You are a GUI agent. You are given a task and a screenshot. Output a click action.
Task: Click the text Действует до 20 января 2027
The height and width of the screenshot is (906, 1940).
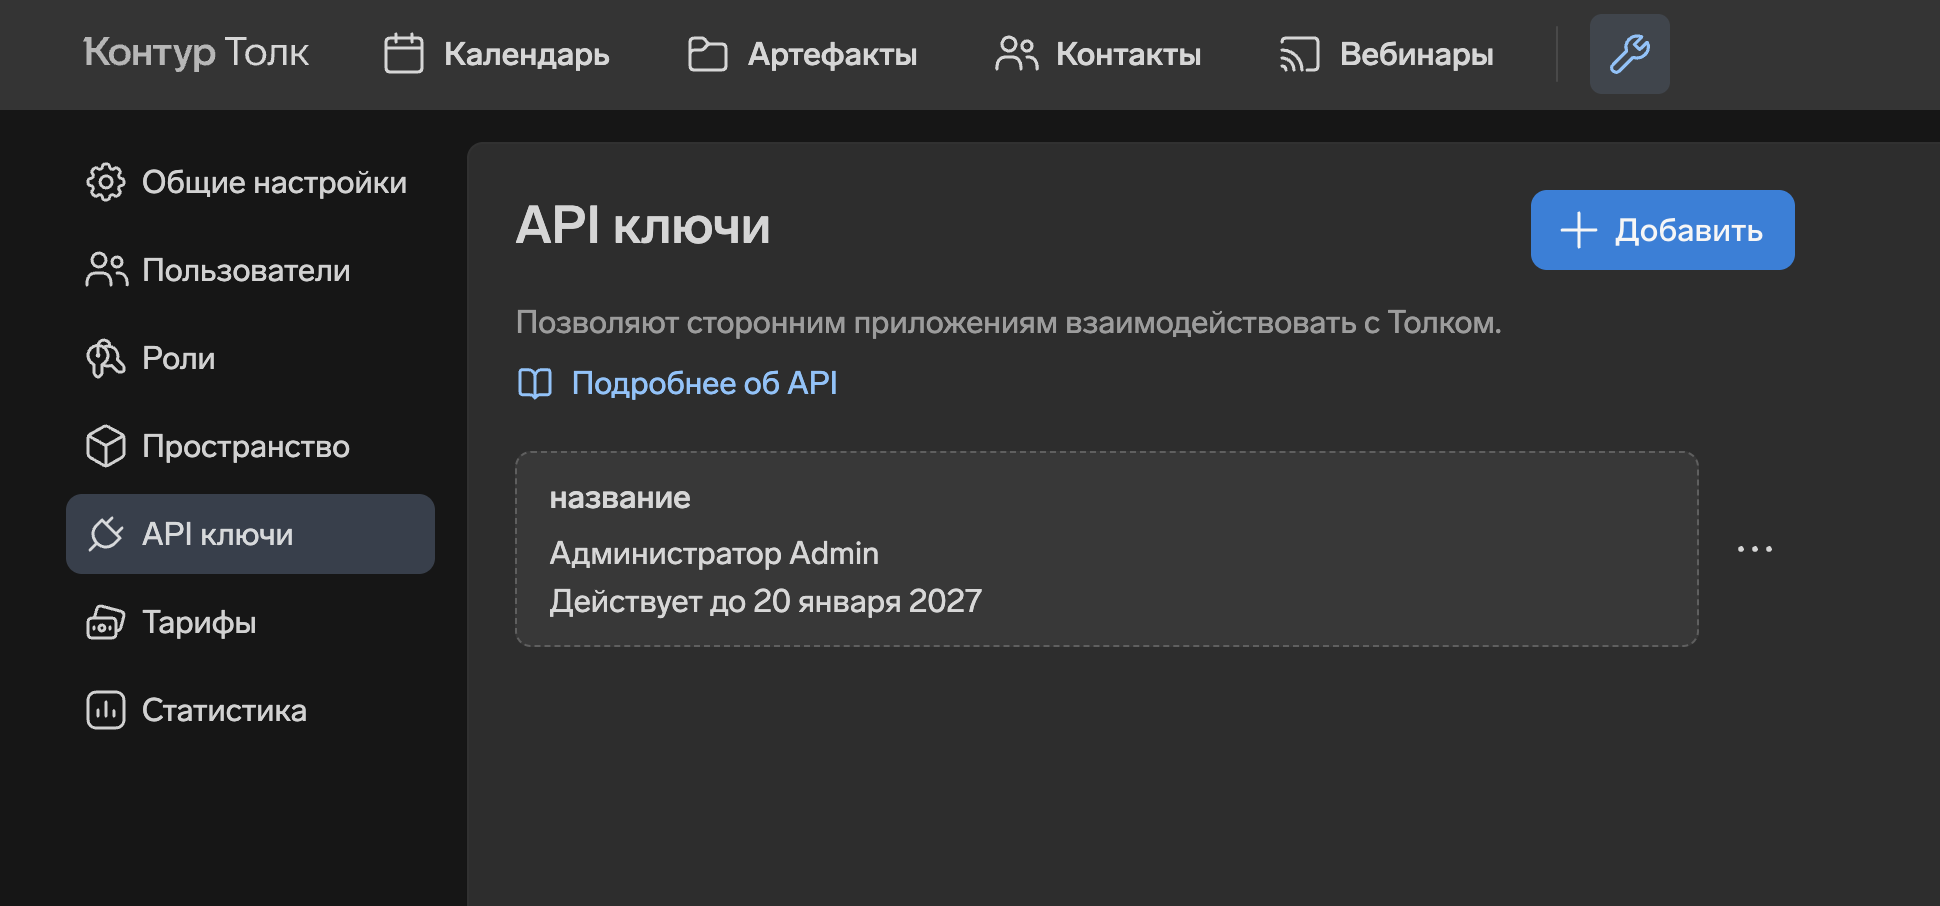point(766,601)
